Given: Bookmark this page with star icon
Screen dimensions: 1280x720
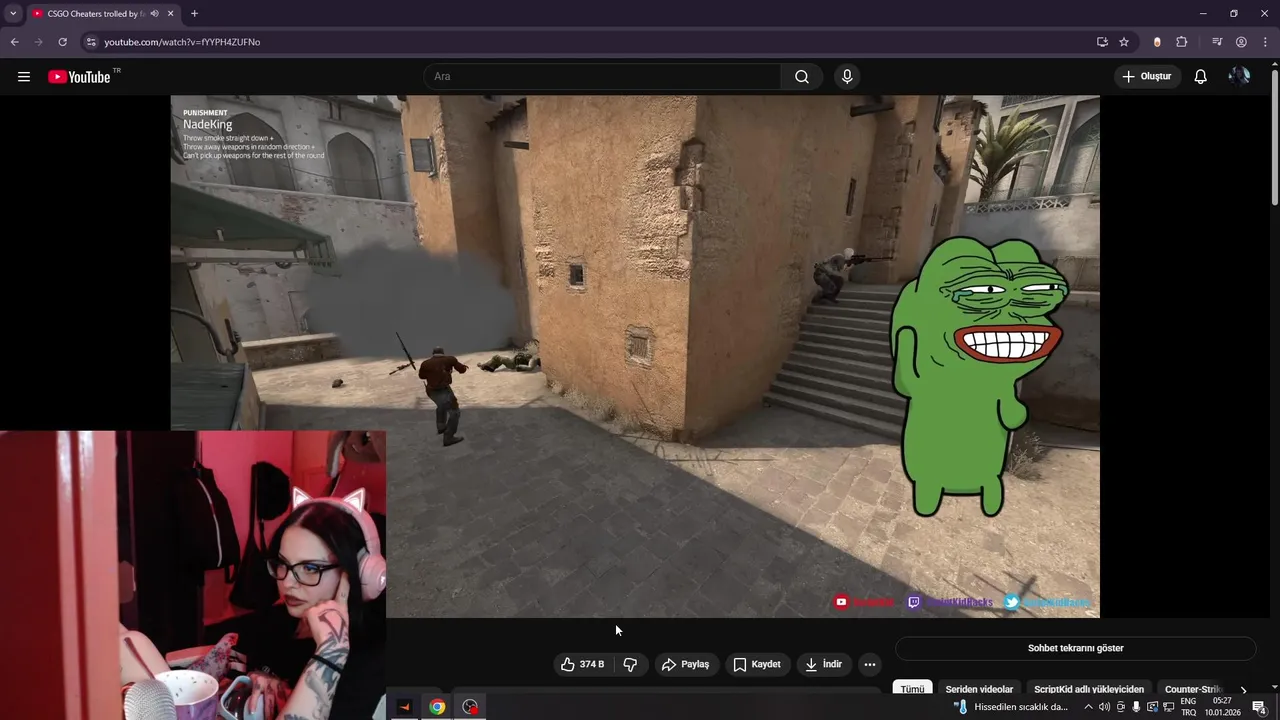Looking at the screenshot, I should point(1124,42).
